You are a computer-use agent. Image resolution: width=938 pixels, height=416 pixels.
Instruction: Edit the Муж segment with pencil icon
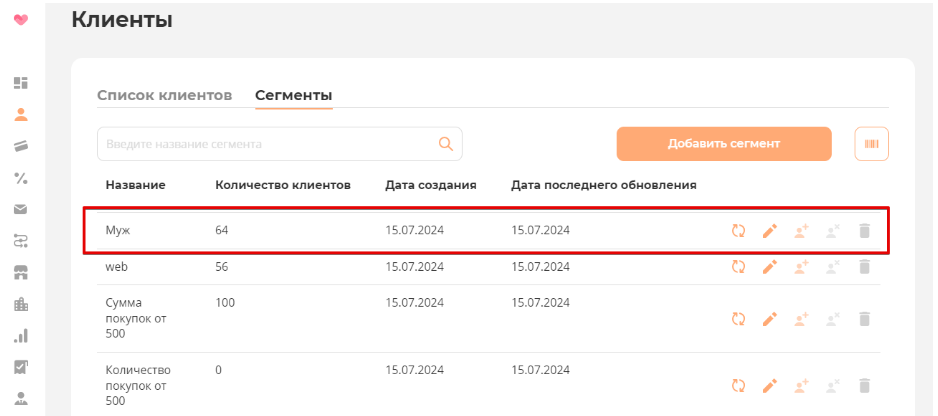click(x=769, y=231)
